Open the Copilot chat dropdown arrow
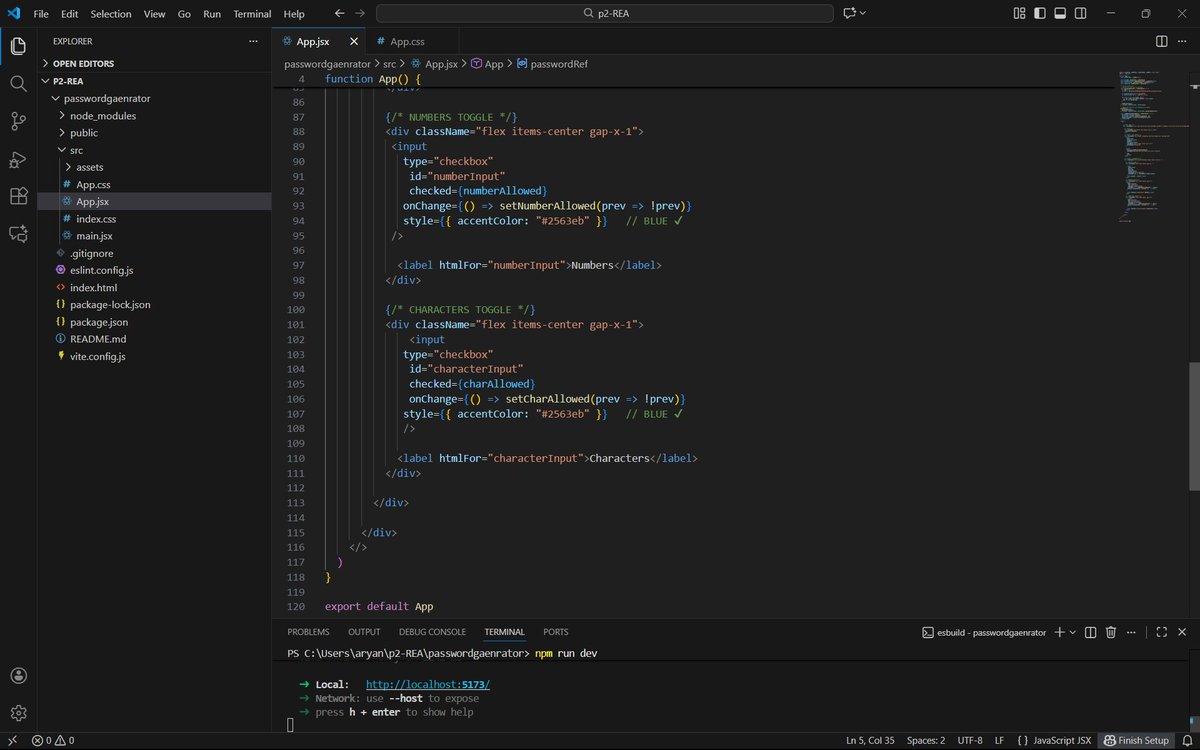 click(x=863, y=13)
